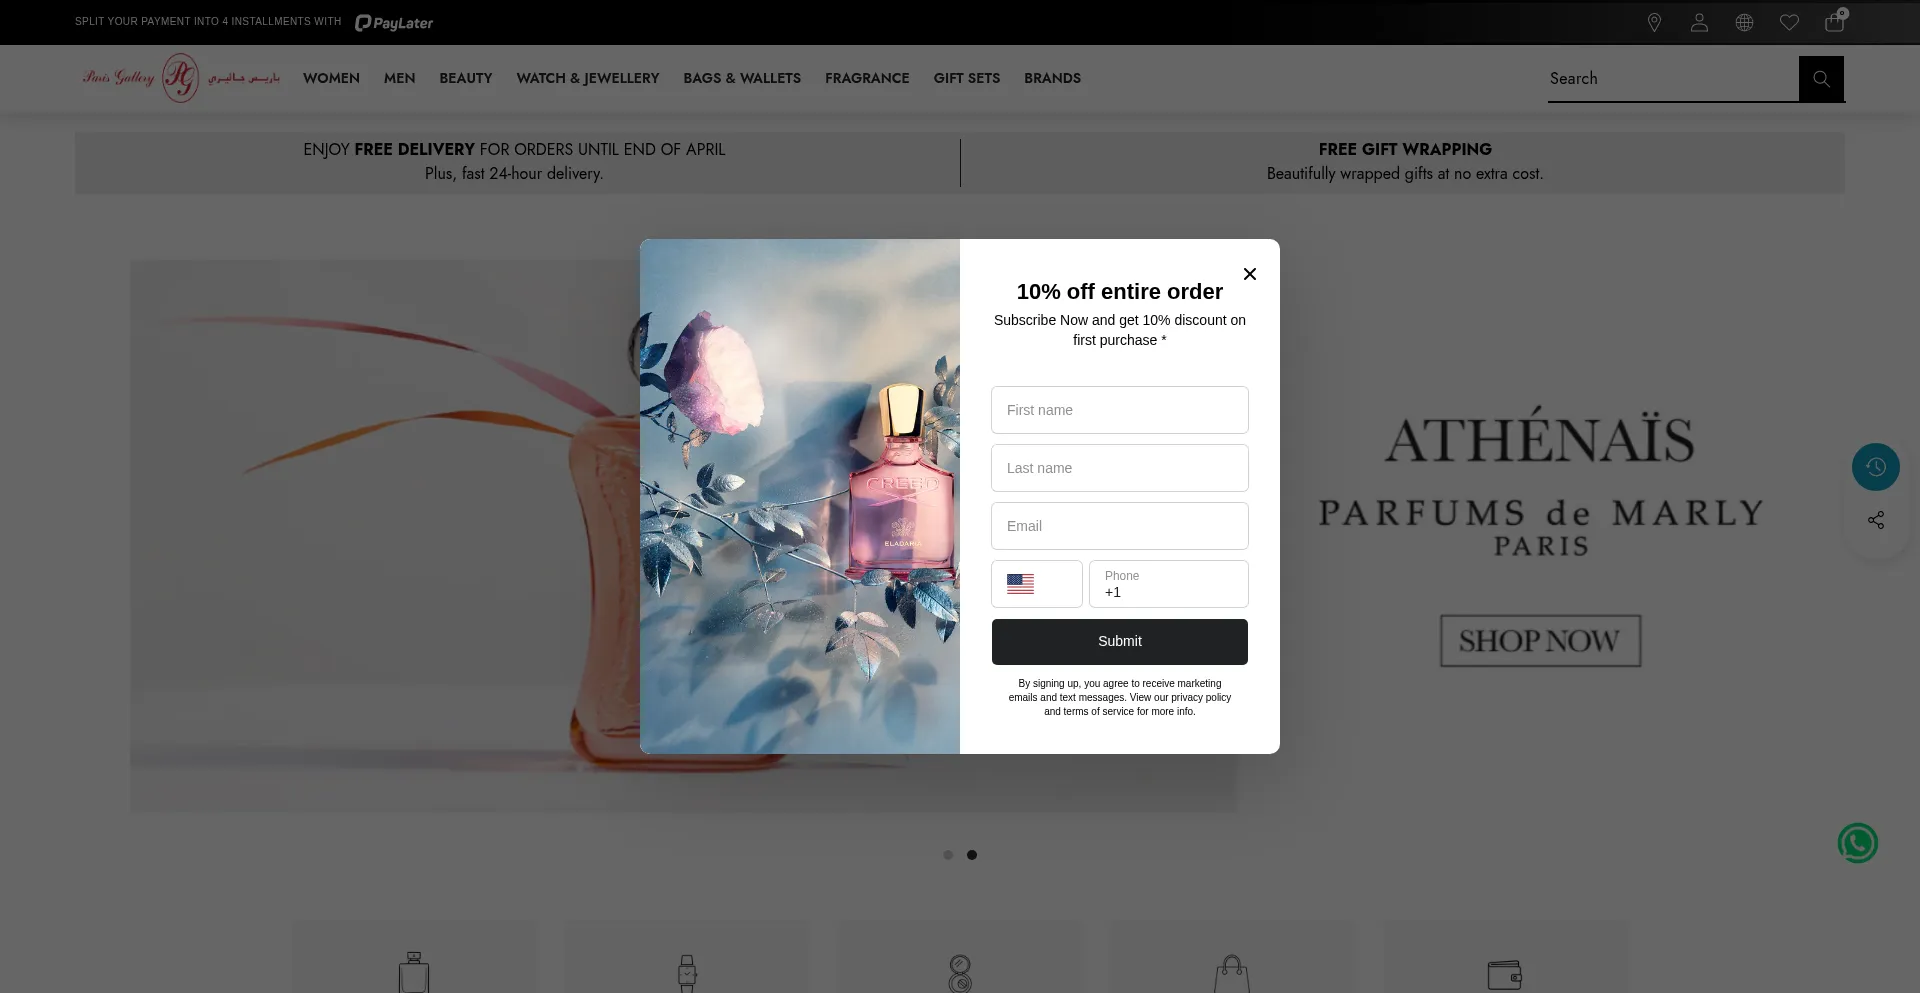Click the share icon on the side

click(x=1875, y=520)
